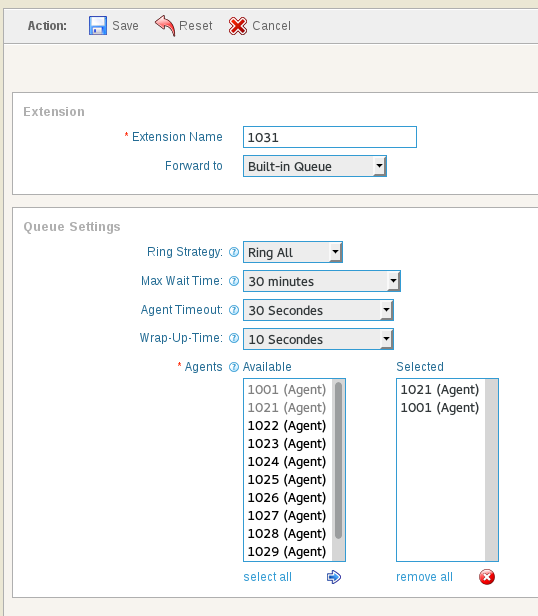Open Agents help question icon
Viewport: 538px width, 616px height.
tap(234, 367)
